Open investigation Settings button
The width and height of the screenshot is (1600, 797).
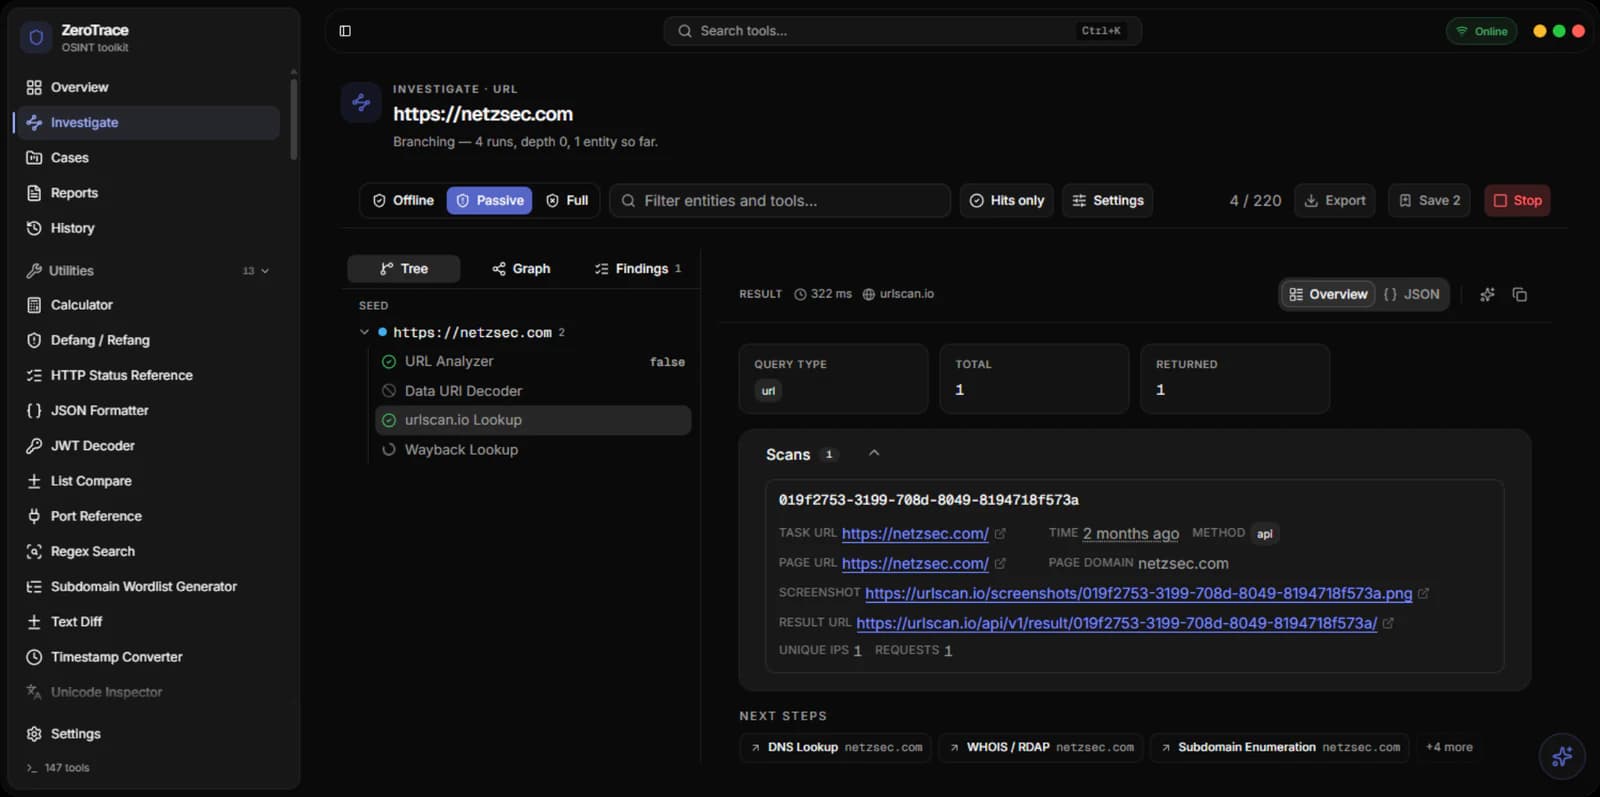click(x=1107, y=200)
